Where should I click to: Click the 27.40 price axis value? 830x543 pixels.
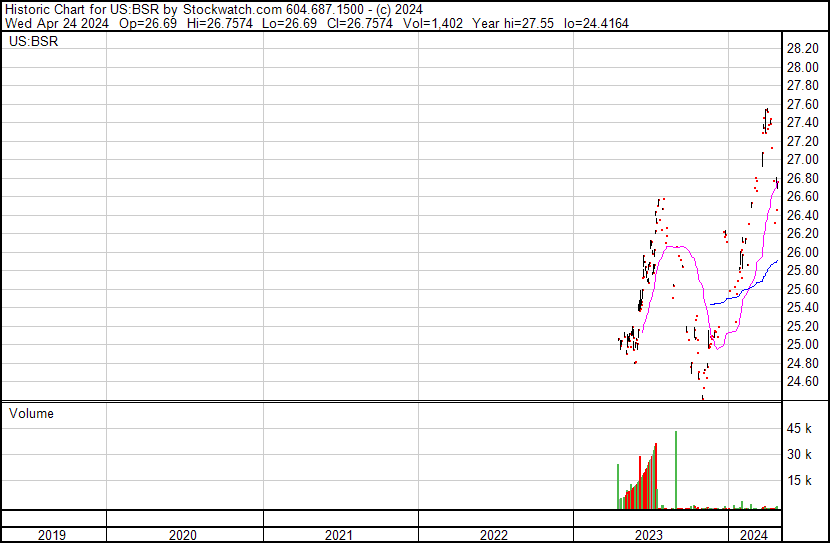(802, 123)
